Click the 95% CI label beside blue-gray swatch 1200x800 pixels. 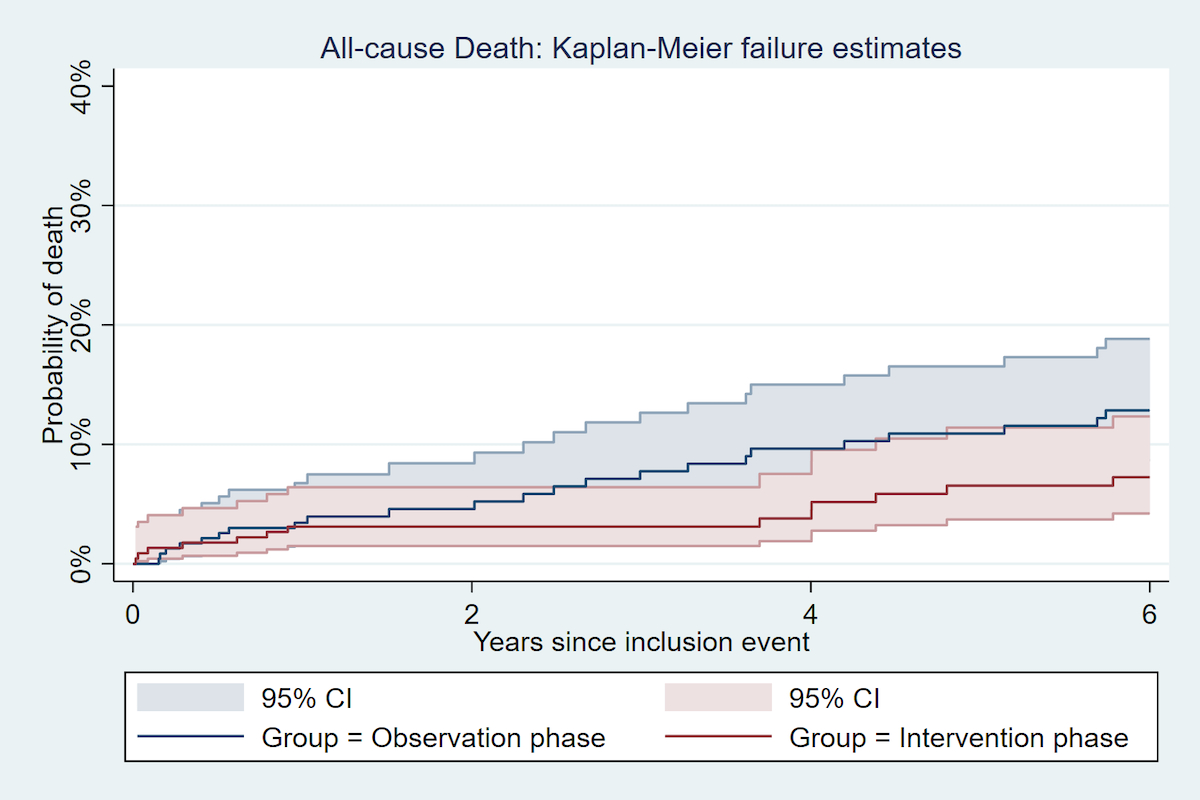pyautogui.click(x=307, y=697)
